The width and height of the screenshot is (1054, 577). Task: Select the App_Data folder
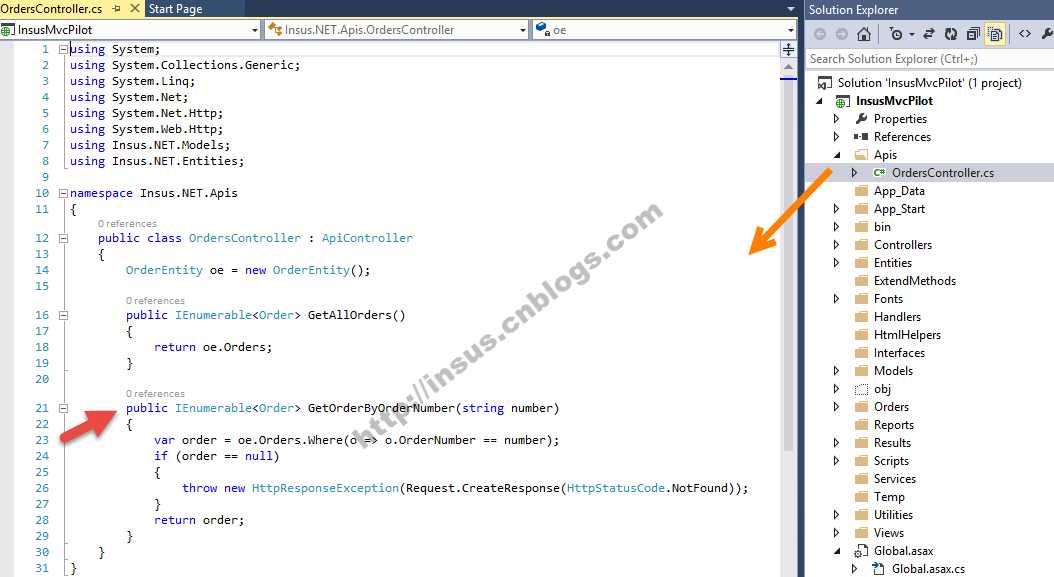tap(899, 191)
